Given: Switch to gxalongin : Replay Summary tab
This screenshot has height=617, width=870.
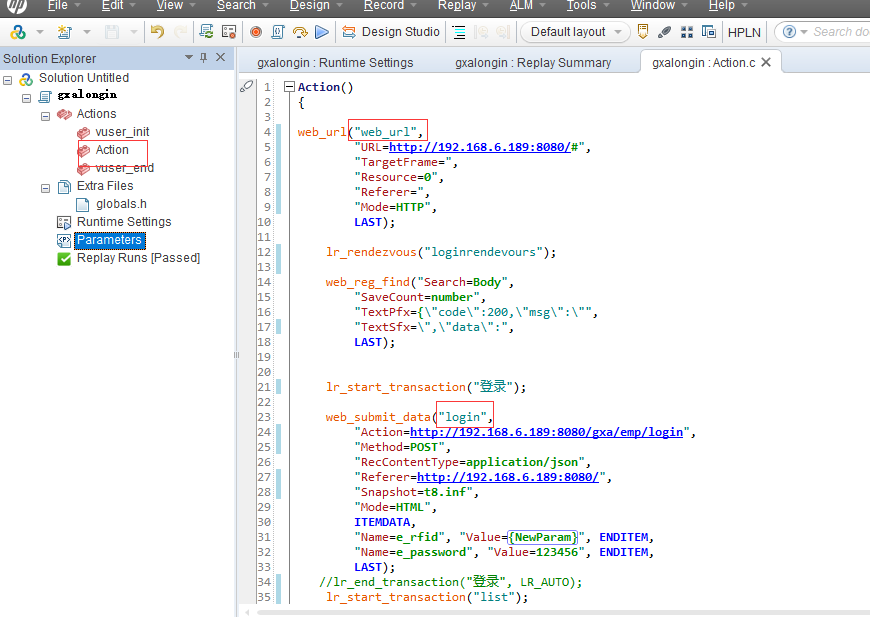Looking at the screenshot, I should tap(533, 63).
